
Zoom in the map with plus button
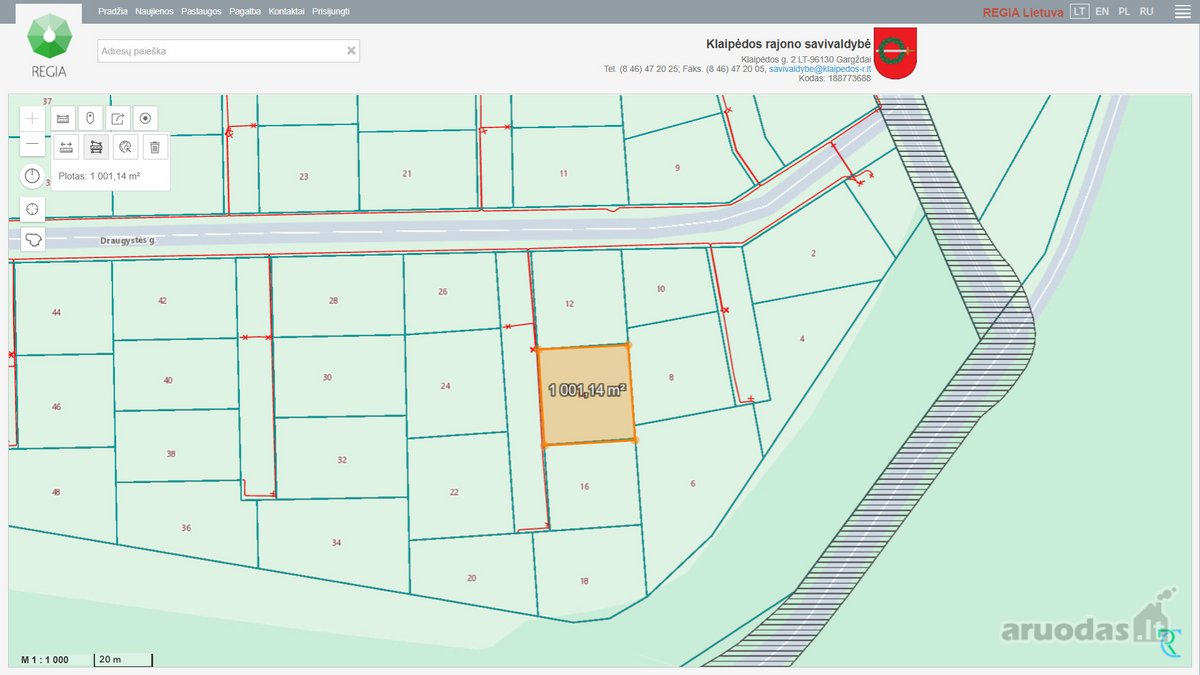pos(33,118)
